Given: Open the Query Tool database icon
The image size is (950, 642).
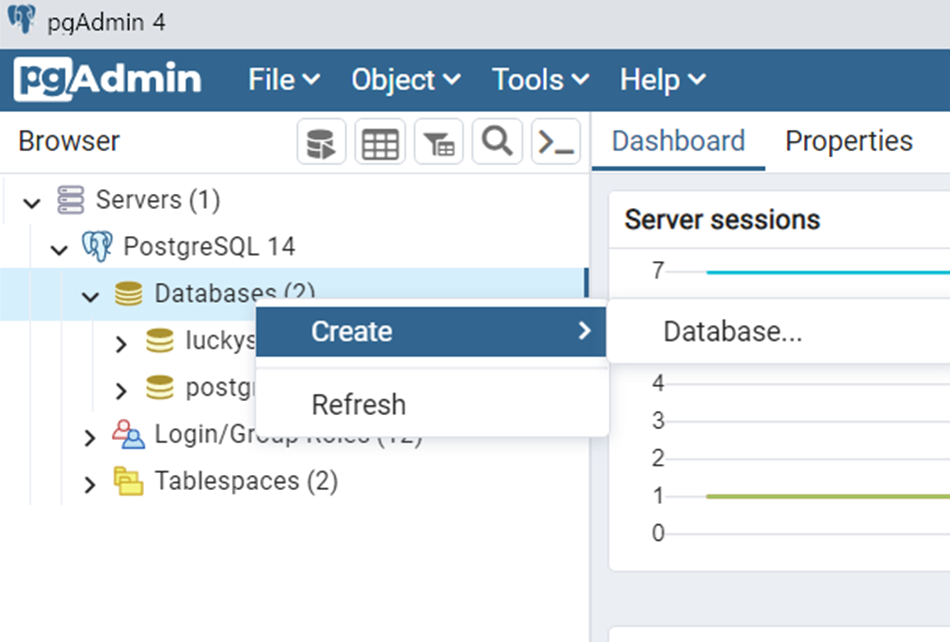Looking at the screenshot, I should click(x=320, y=141).
